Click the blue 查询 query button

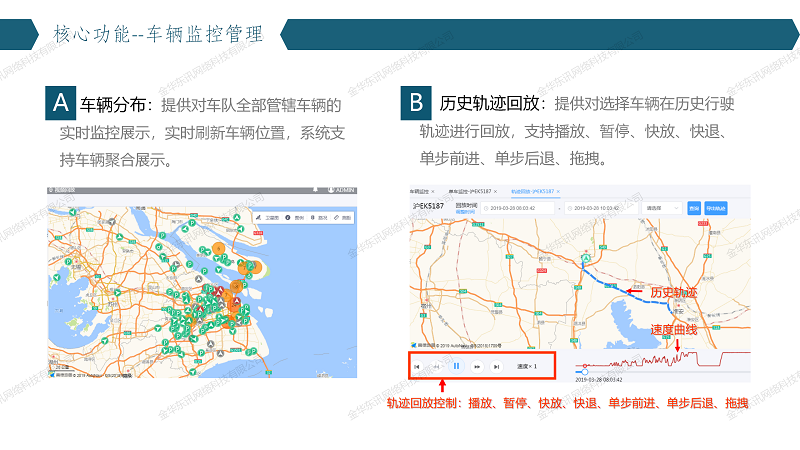[694, 208]
